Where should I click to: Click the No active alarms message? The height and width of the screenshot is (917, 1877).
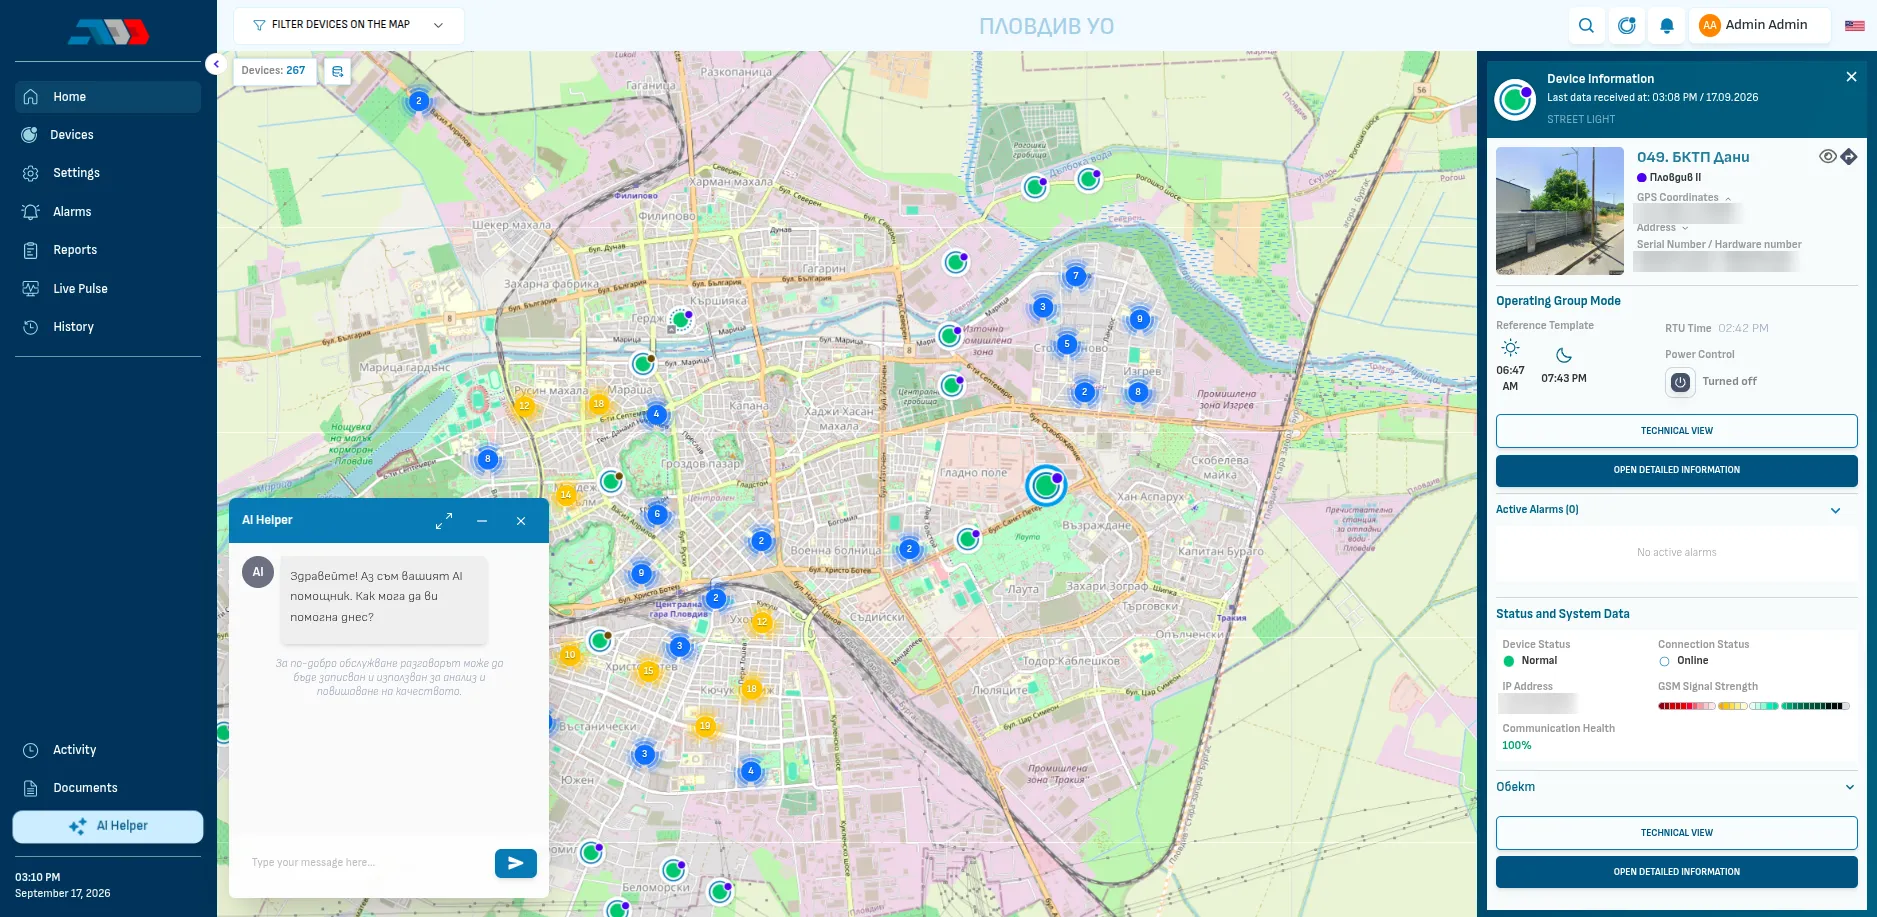pos(1676,553)
